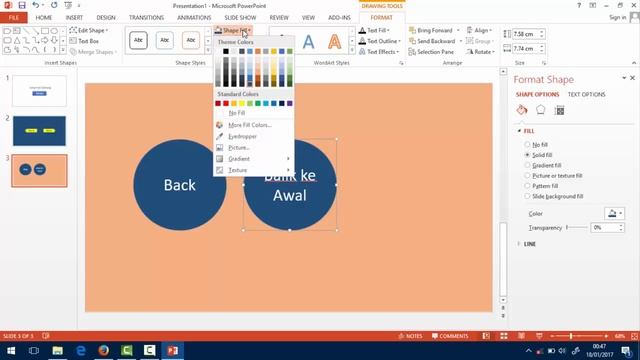640x360 pixels.
Task: Click Sign in link
Action: (617, 18)
